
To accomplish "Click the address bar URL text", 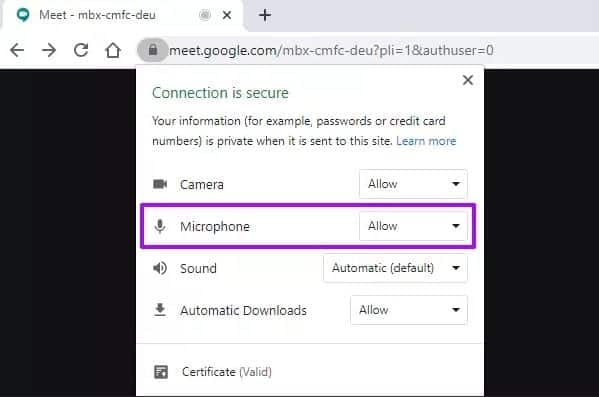I will (x=331, y=50).
